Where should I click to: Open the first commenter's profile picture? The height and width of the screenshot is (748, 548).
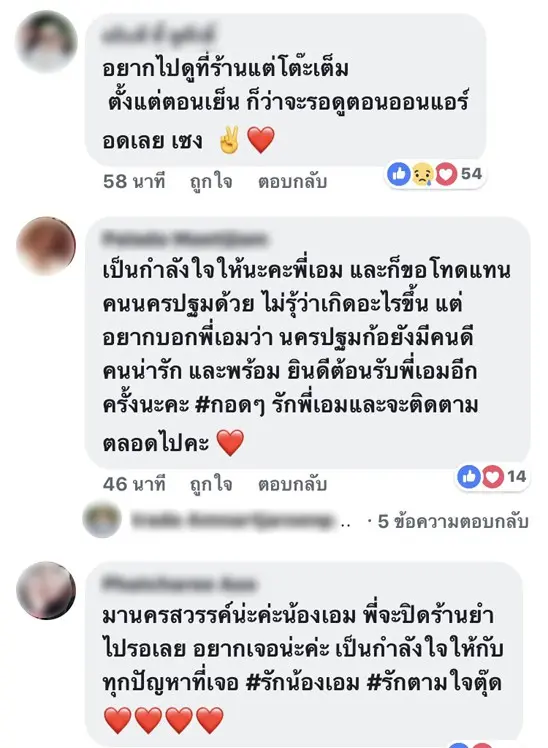[46, 41]
